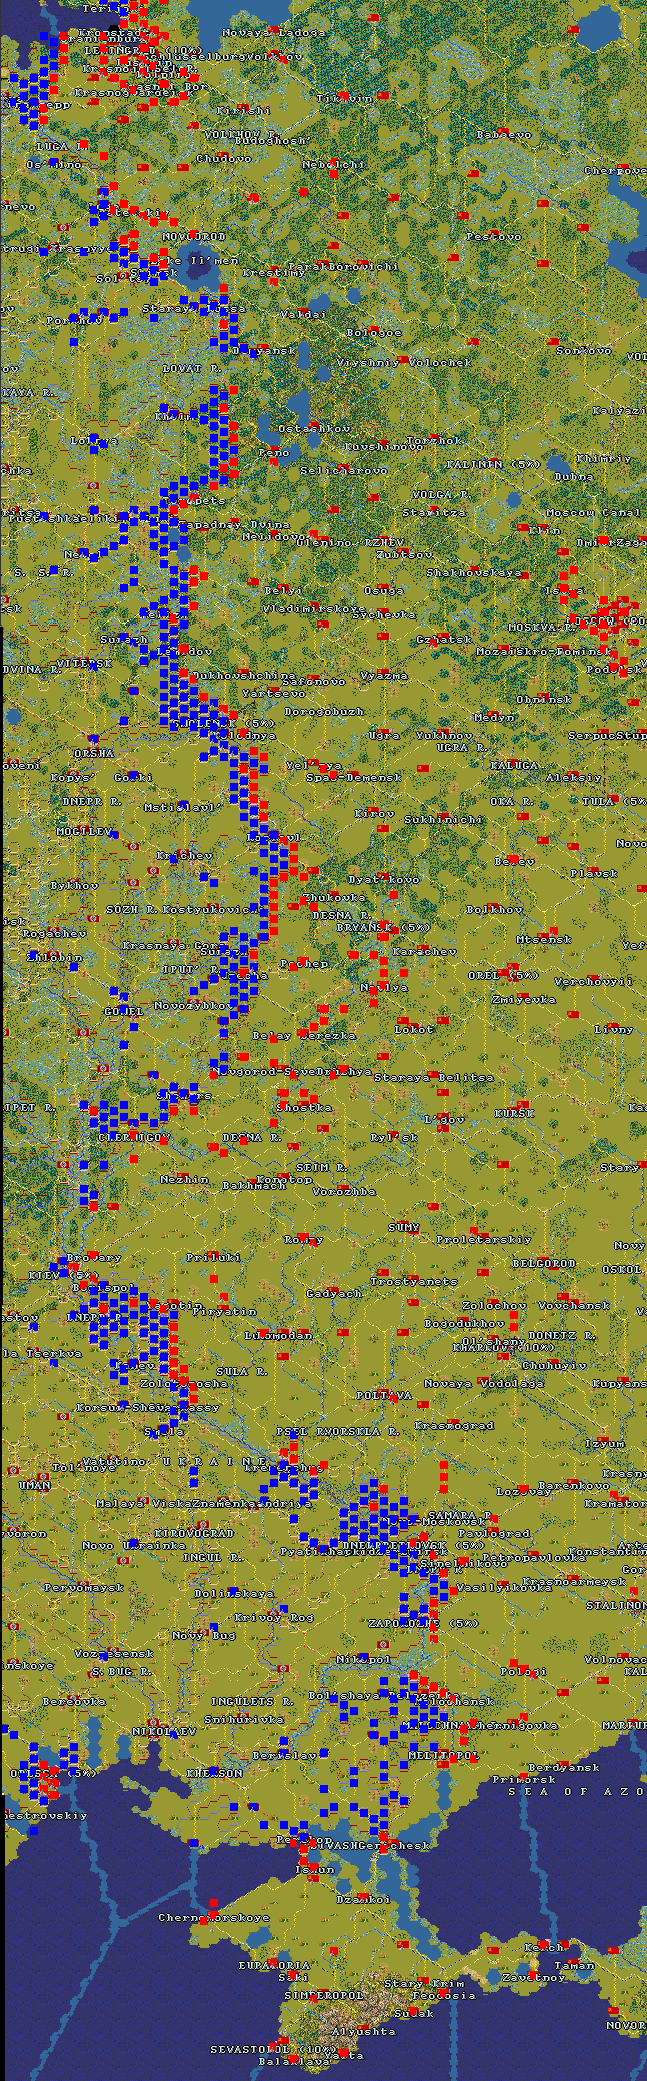
Task: Select the Krivoy Rog town label
Action: coord(274,1617)
